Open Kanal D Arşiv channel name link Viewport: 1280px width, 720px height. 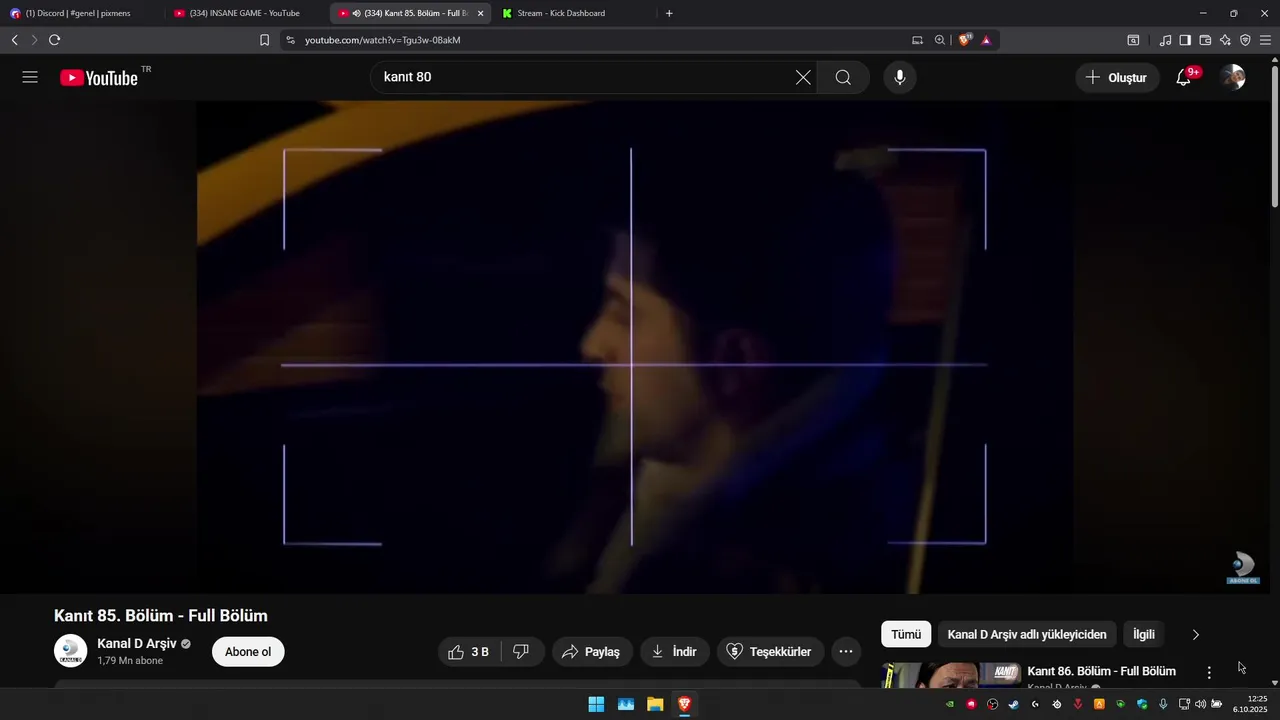[136, 643]
